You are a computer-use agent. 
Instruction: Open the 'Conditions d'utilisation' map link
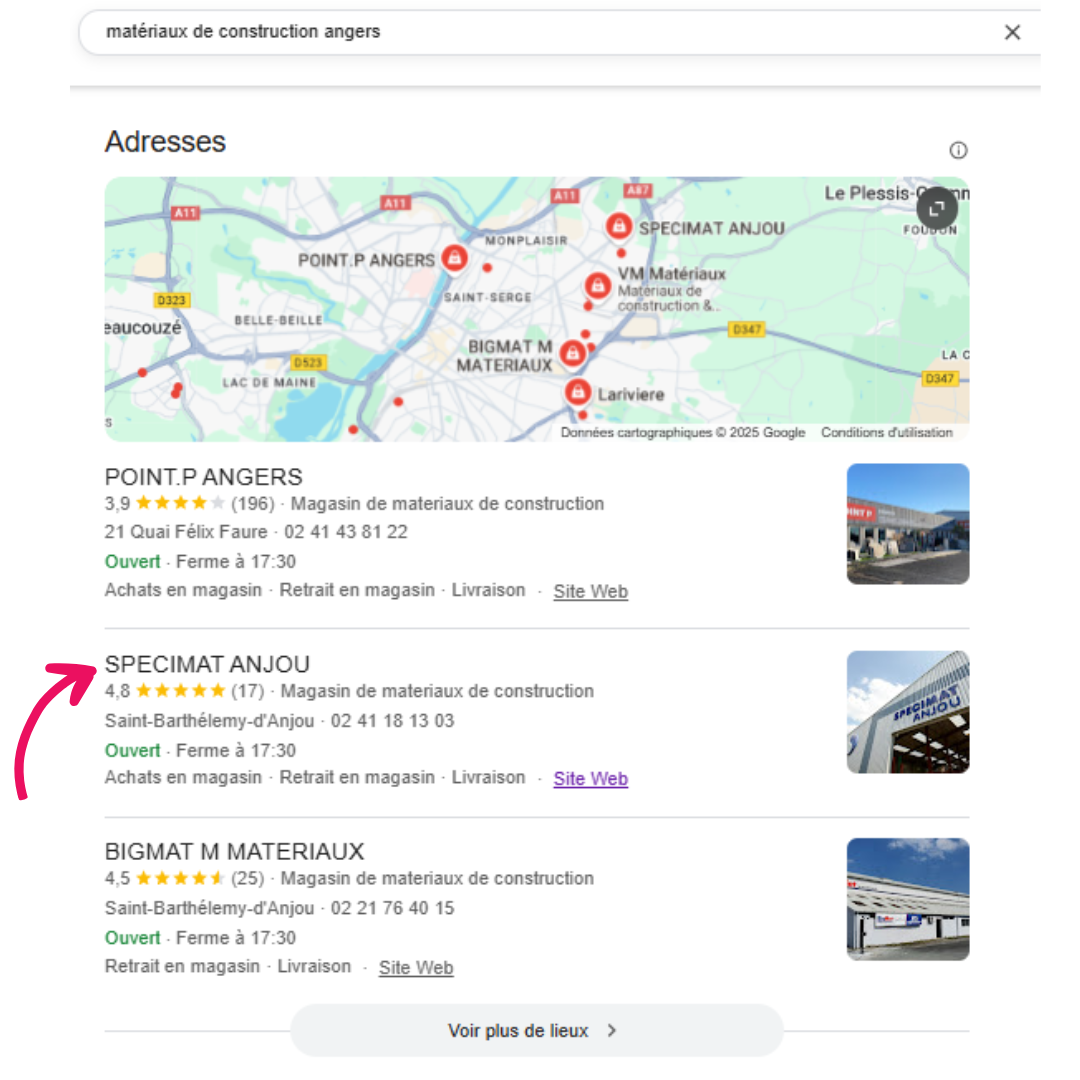coord(886,433)
